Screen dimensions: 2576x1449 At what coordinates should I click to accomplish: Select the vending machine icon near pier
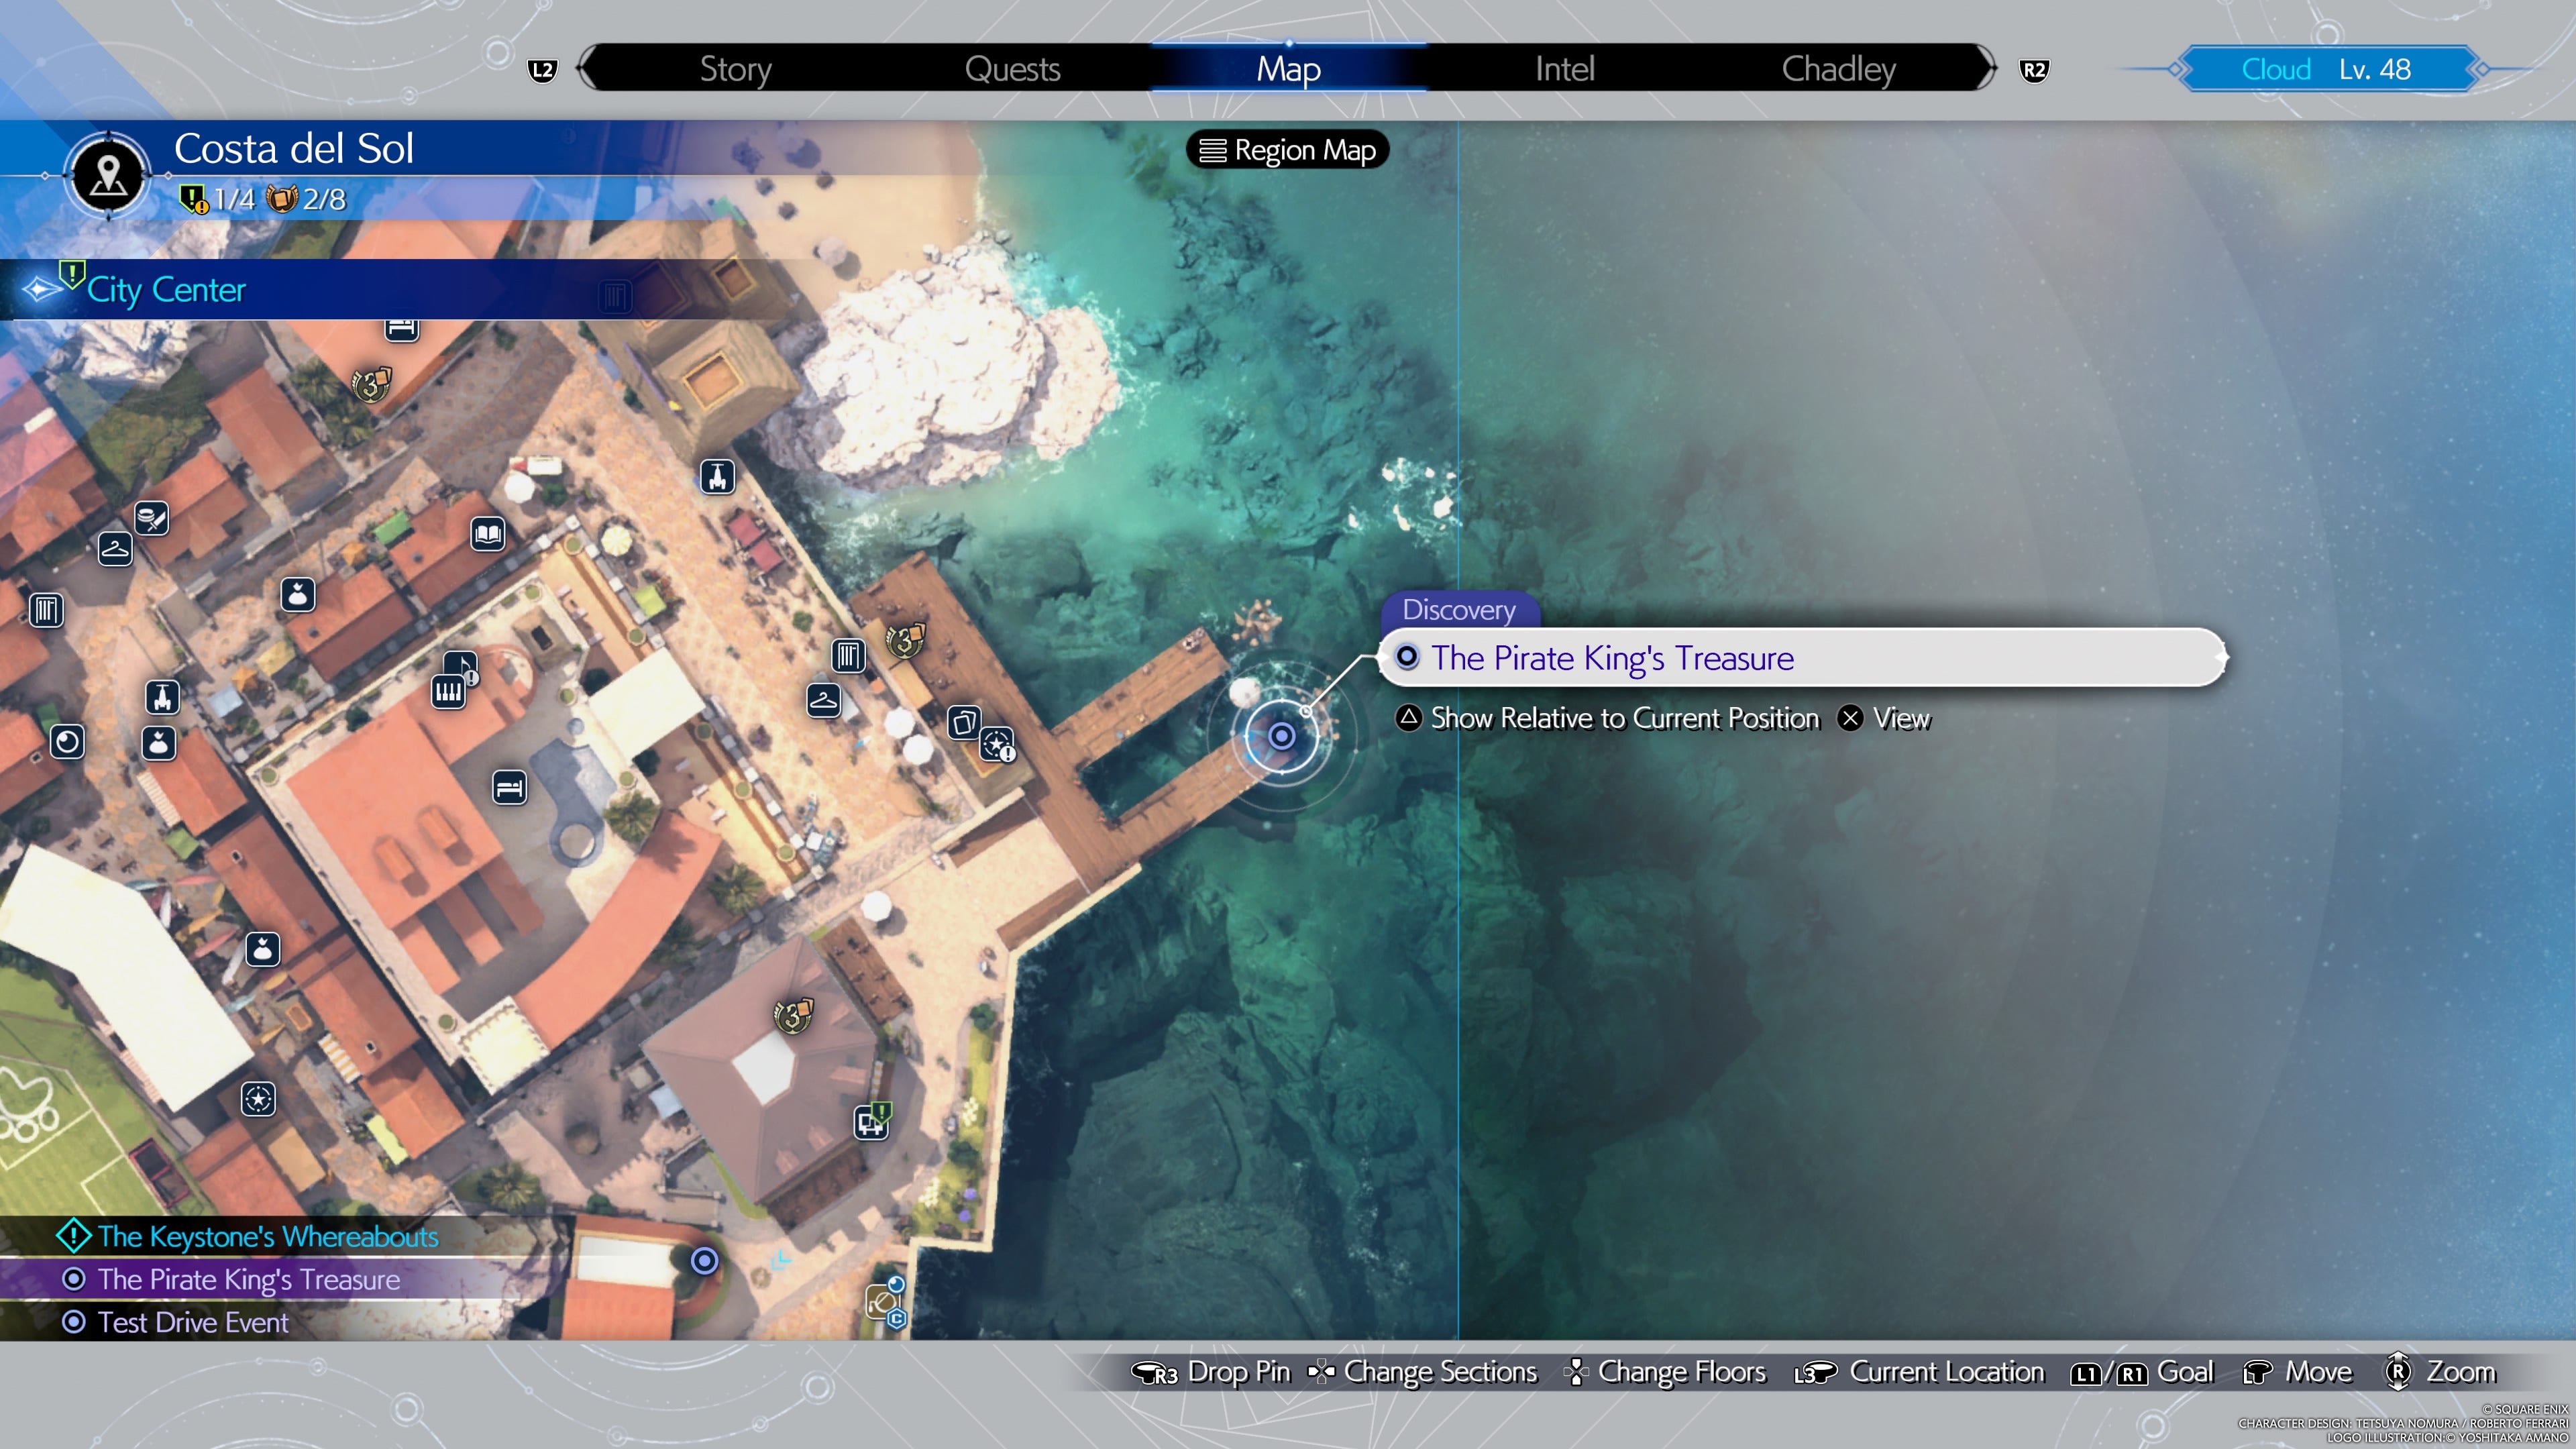848,656
